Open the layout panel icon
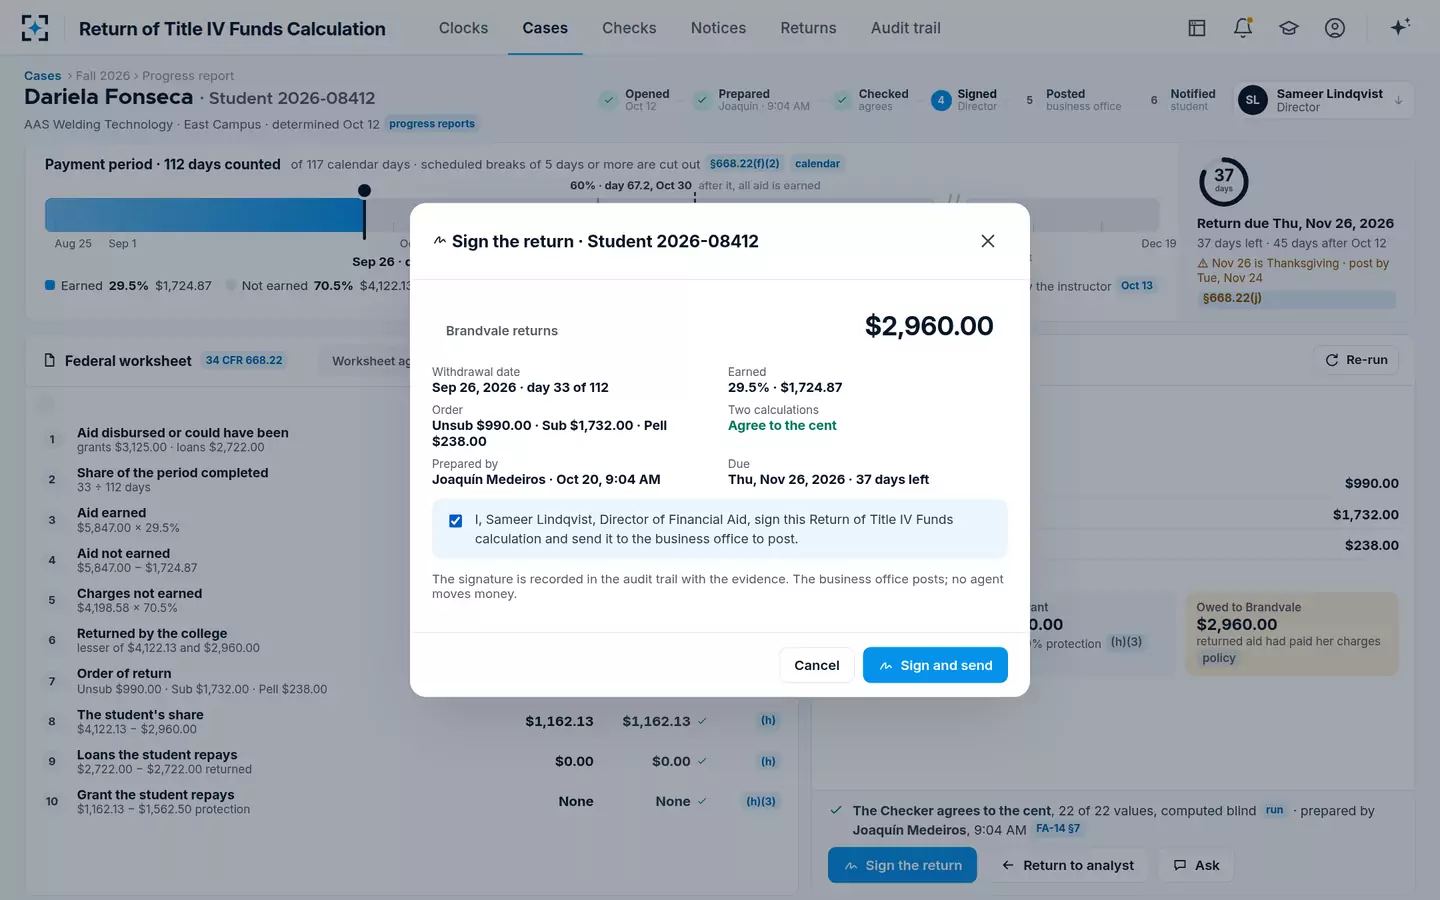This screenshot has height=900, width=1440. pyautogui.click(x=1197, y=28)
